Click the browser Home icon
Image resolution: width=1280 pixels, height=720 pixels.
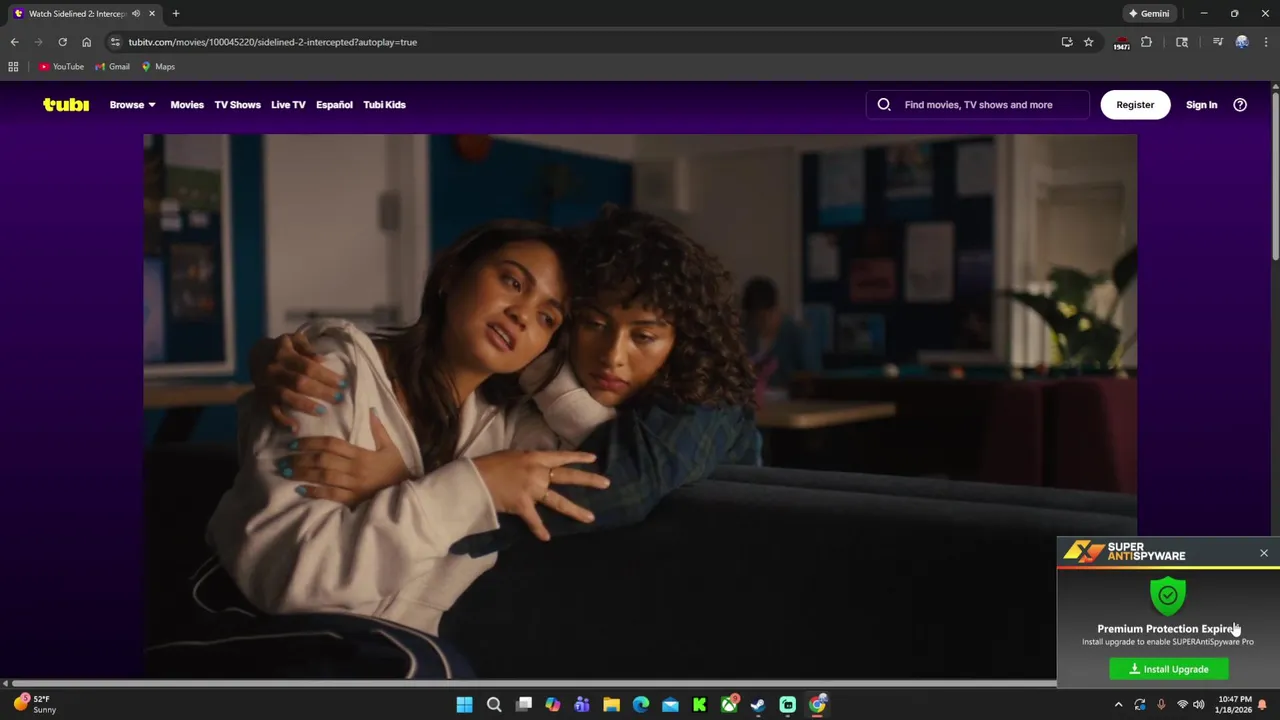(86, 42)
